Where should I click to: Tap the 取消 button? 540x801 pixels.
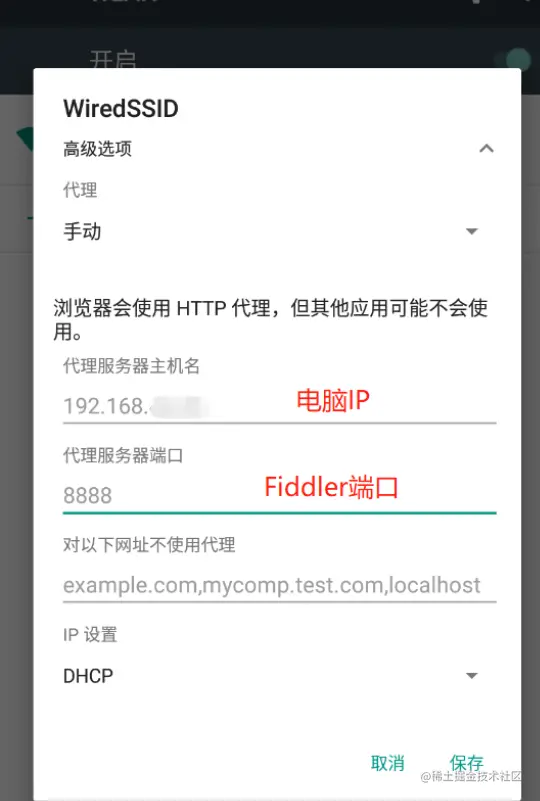pos(387,763)
